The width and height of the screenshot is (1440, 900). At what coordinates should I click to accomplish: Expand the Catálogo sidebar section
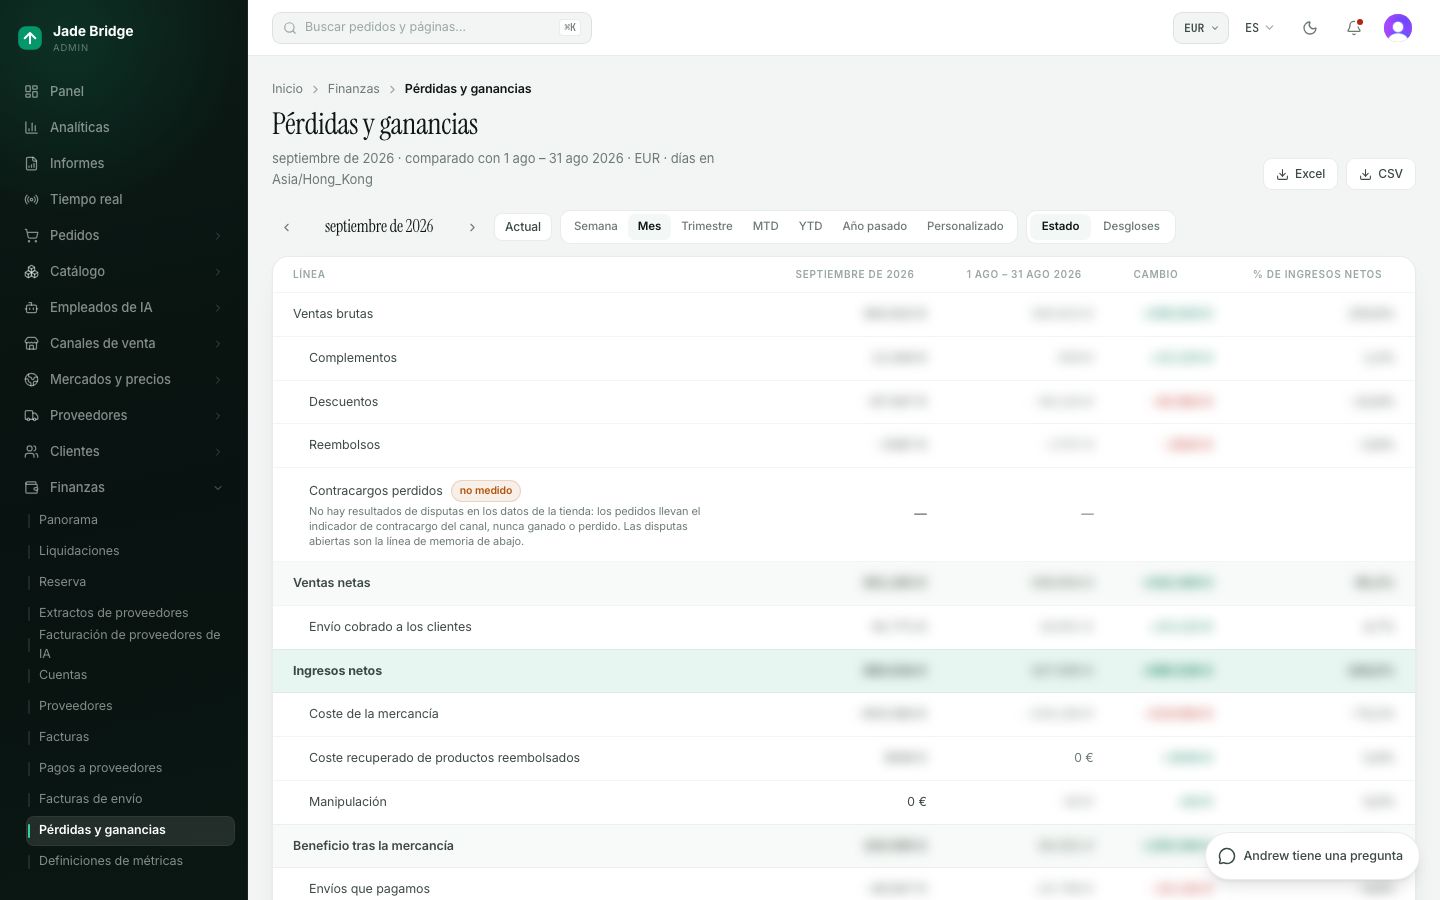(124, 271)
